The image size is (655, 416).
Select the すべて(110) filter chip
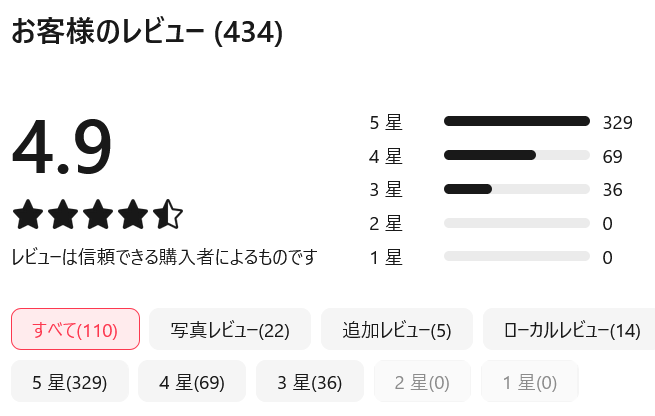tap(75, 329)
